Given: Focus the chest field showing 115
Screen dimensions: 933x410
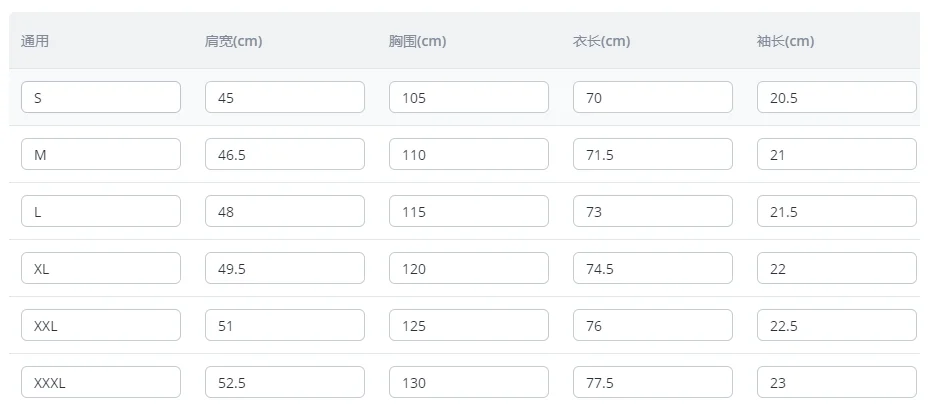Looking at the screenshot, I should pos(468,211).
